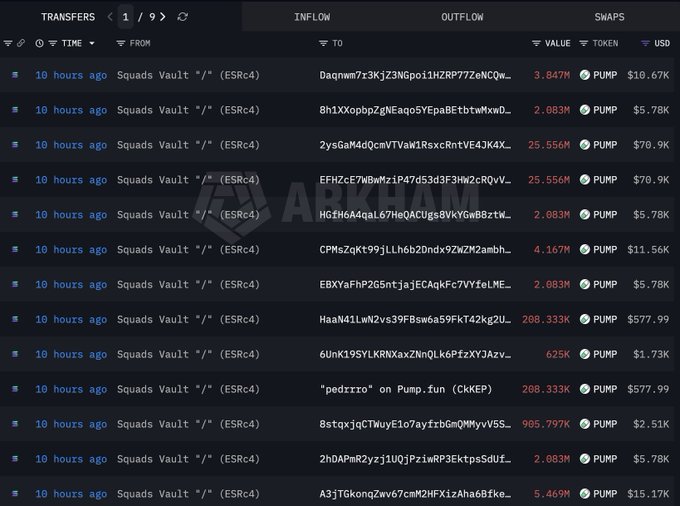Open PUMP token in the $2.51K row
The height and width of the screenshot is (506, 680).
coord(598,424)
